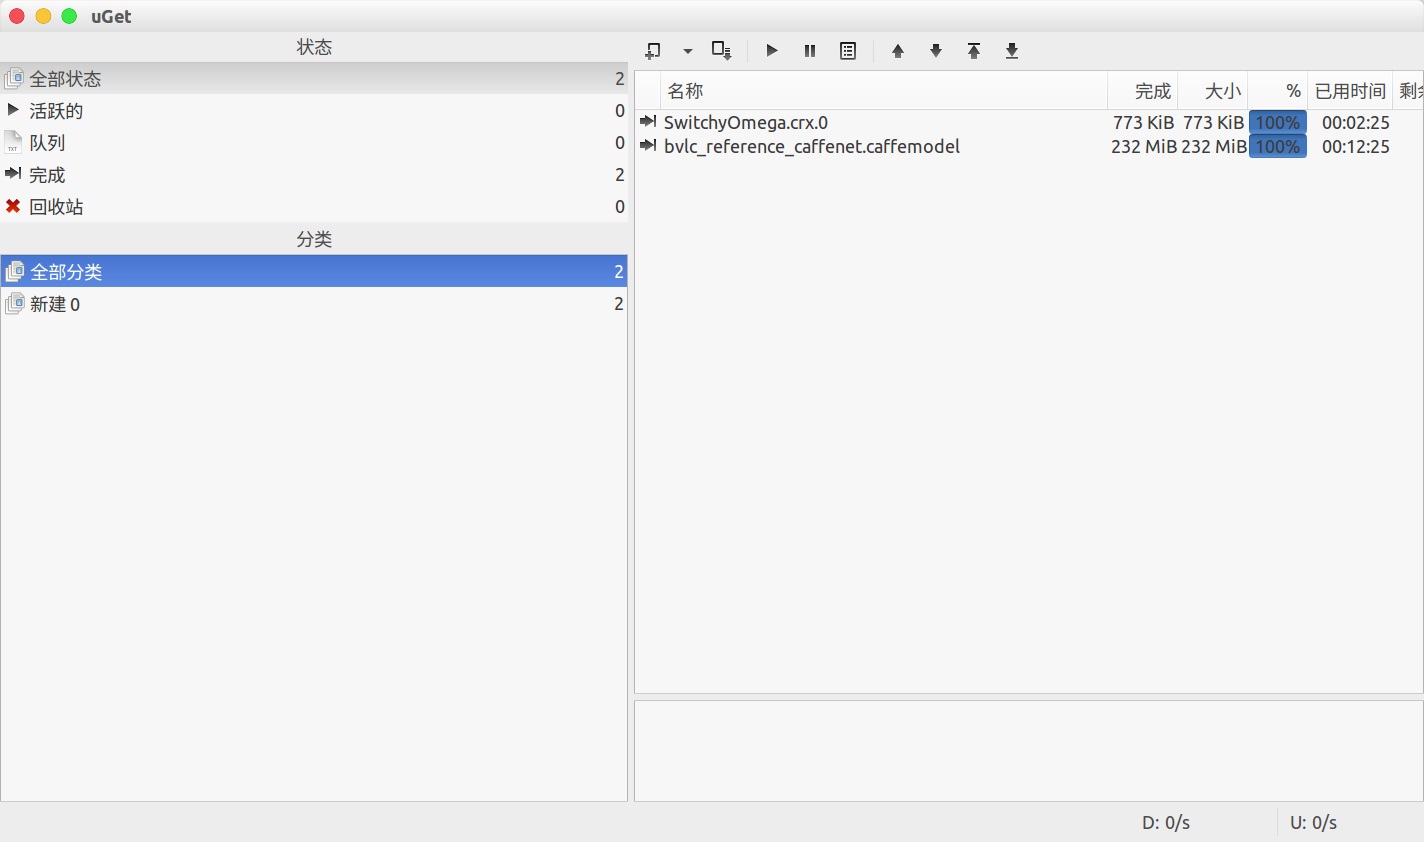
Task: Click the 00:02:25 elapsed time cell
Action: pyautogui.click(x=1355, y=122)
